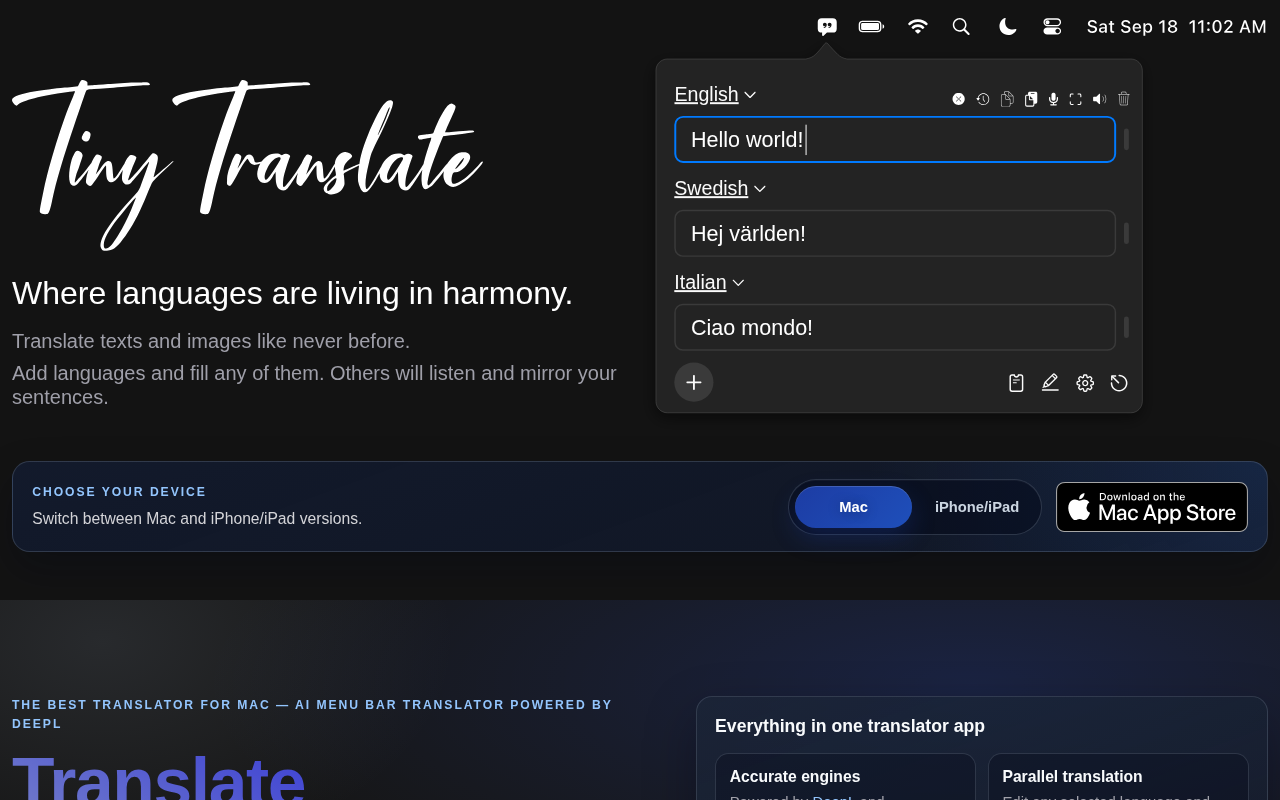This screenshot has width=1280, height=800.
Task: Open Control Center from the menu bar
Action: coord(1052,27)
